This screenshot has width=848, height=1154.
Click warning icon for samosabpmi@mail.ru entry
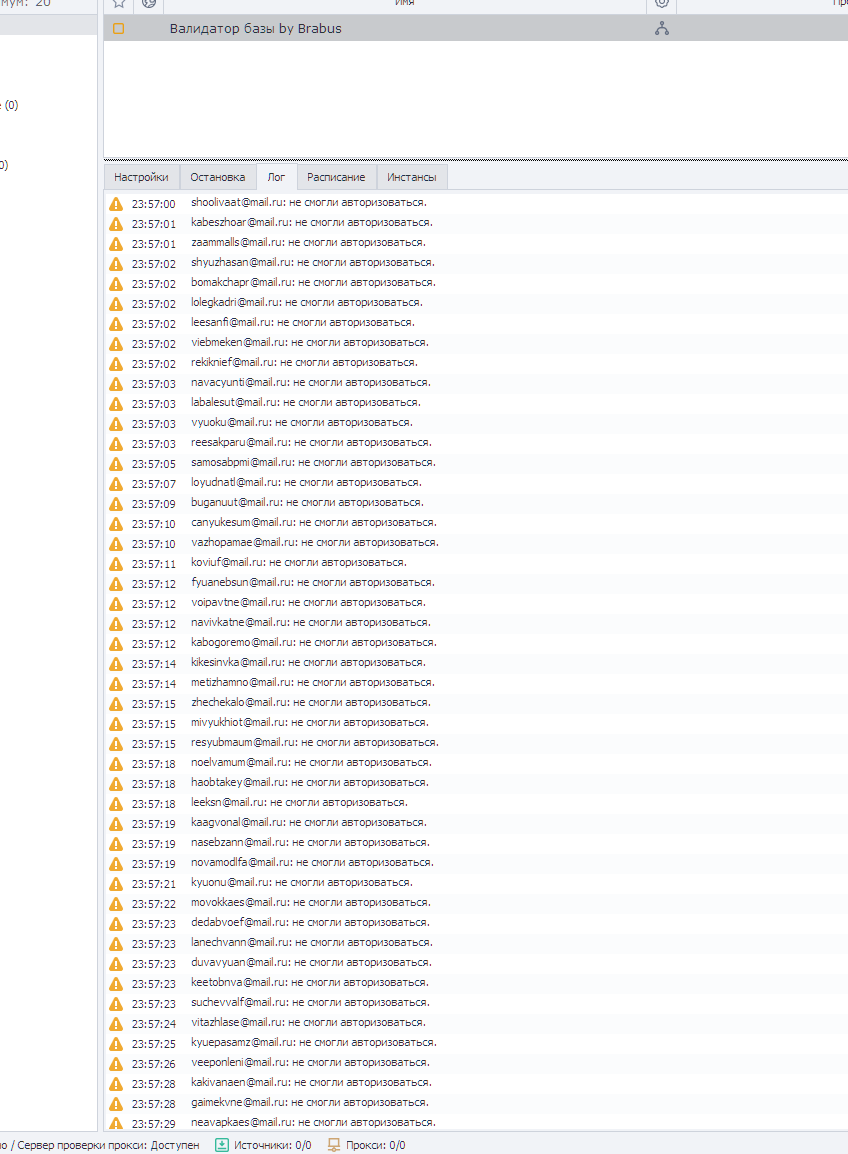(x=116, y=464)
